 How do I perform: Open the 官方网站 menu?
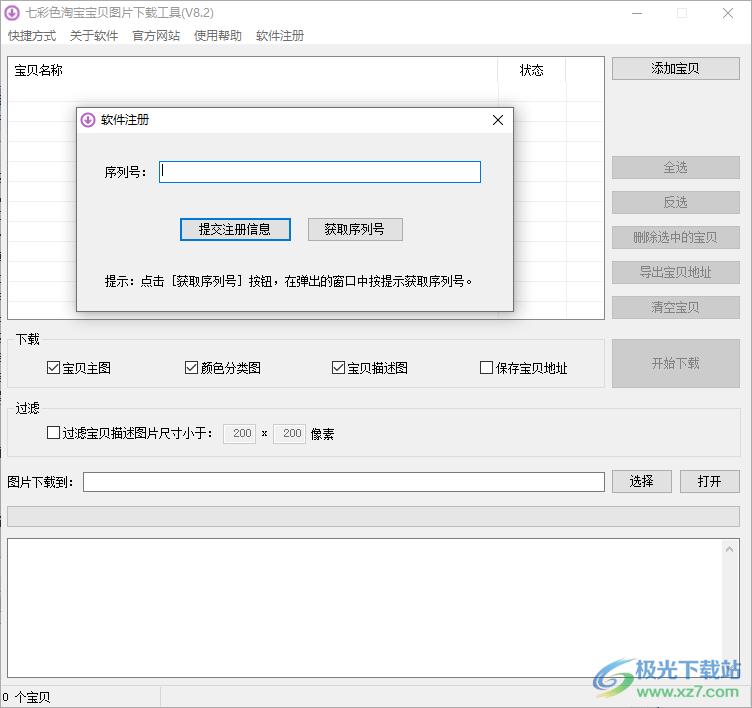[156, 36]
